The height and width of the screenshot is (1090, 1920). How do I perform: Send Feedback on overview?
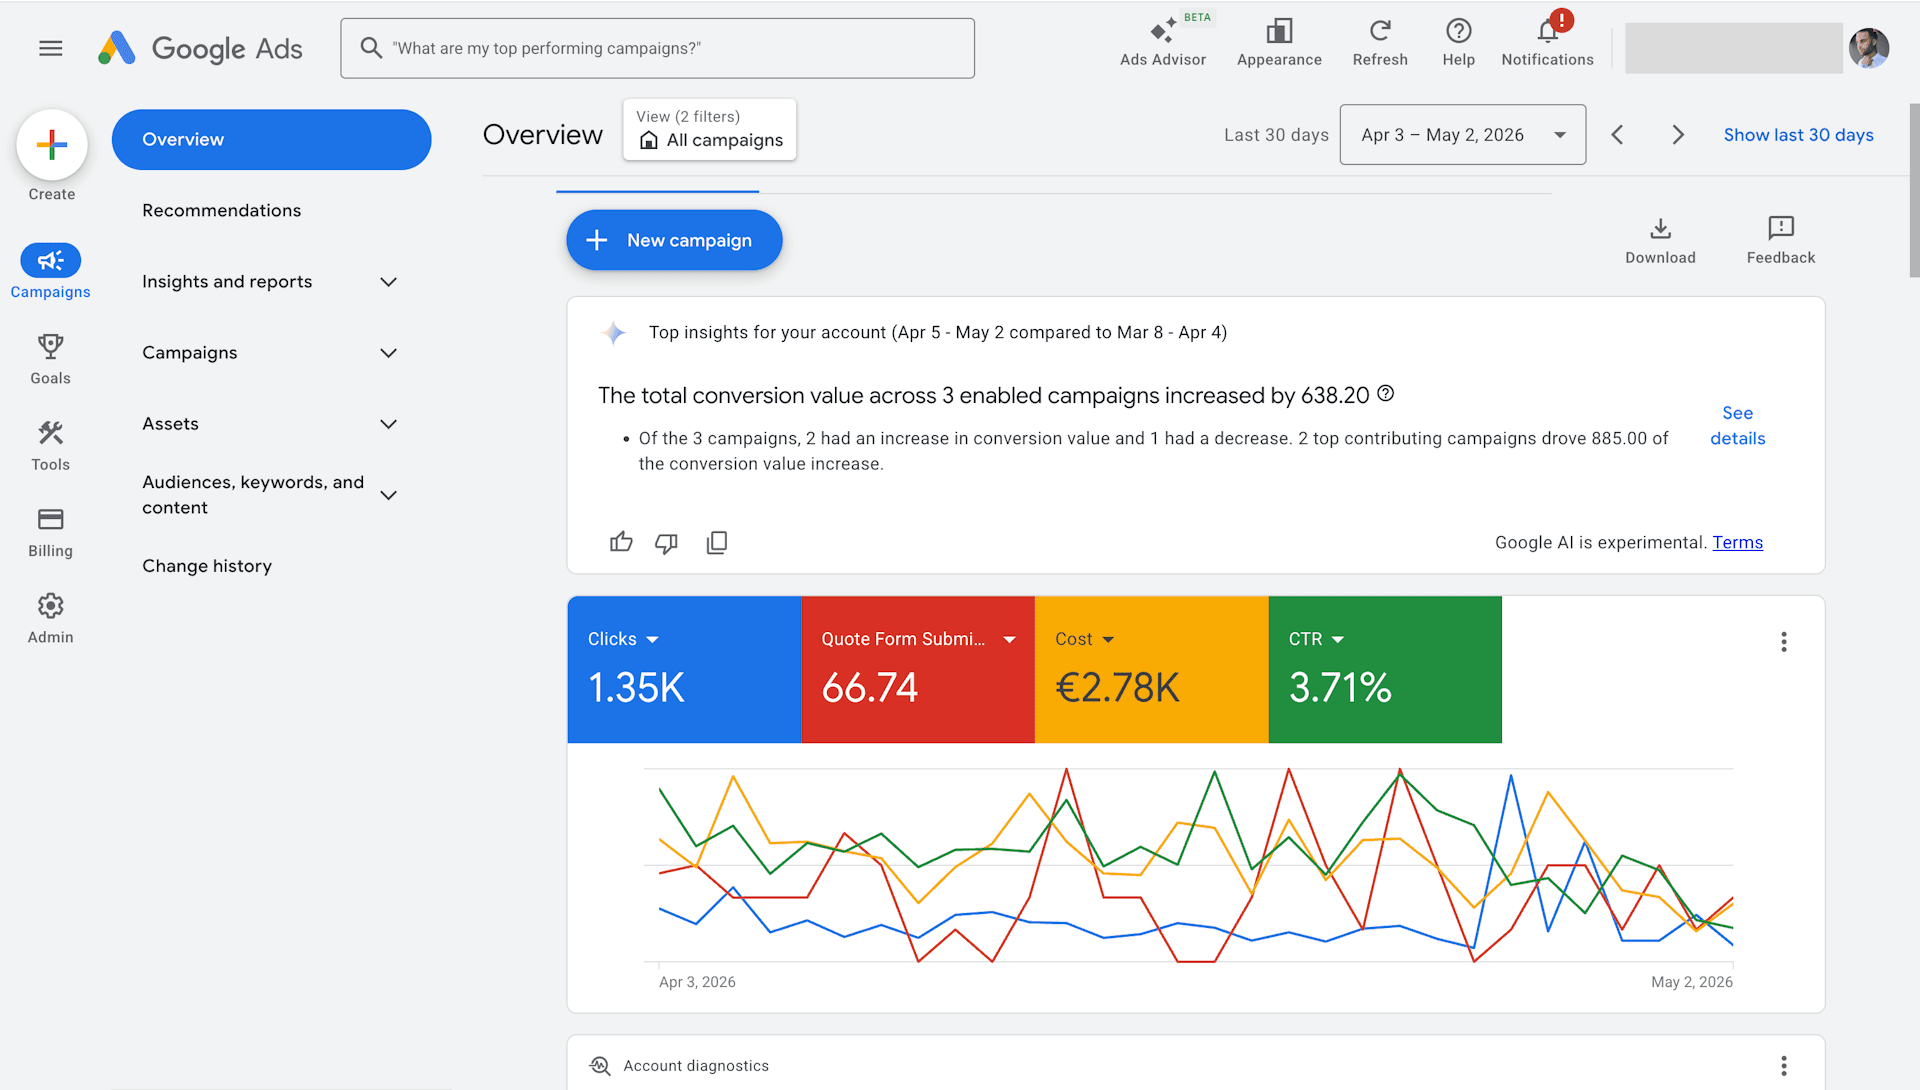click(1781, 241)
